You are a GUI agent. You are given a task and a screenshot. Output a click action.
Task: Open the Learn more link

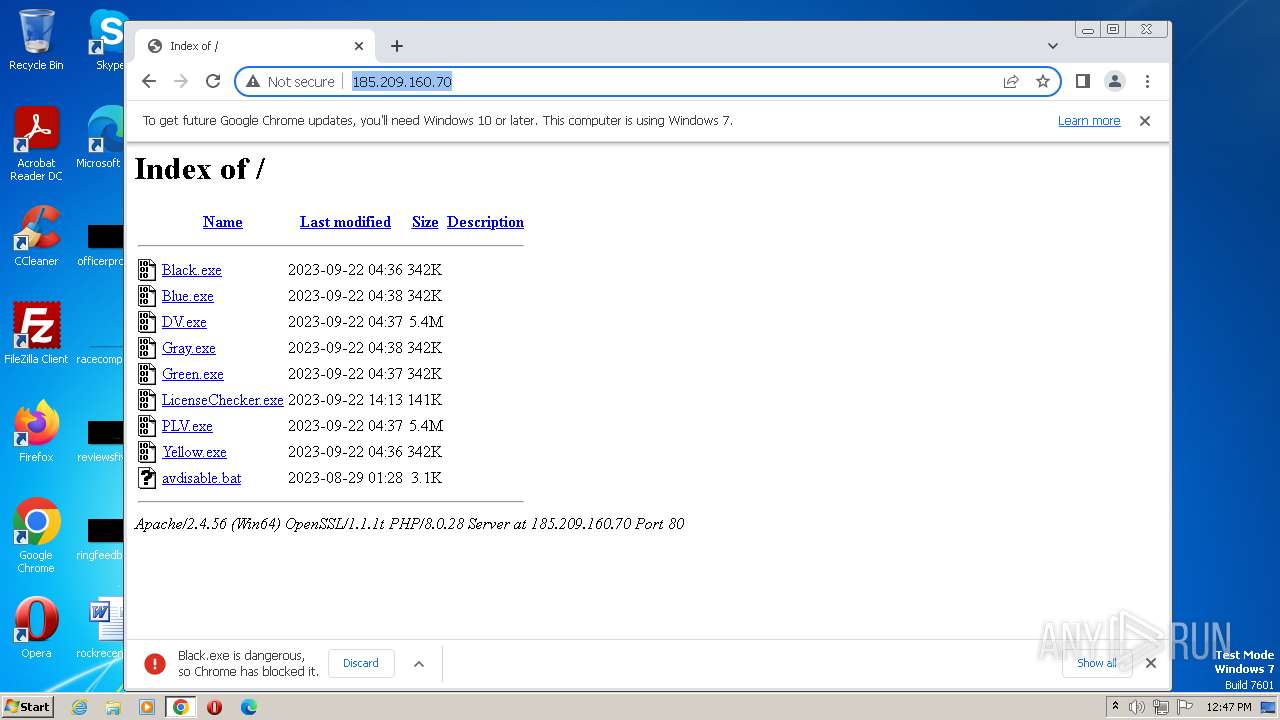pos(1089,121)
